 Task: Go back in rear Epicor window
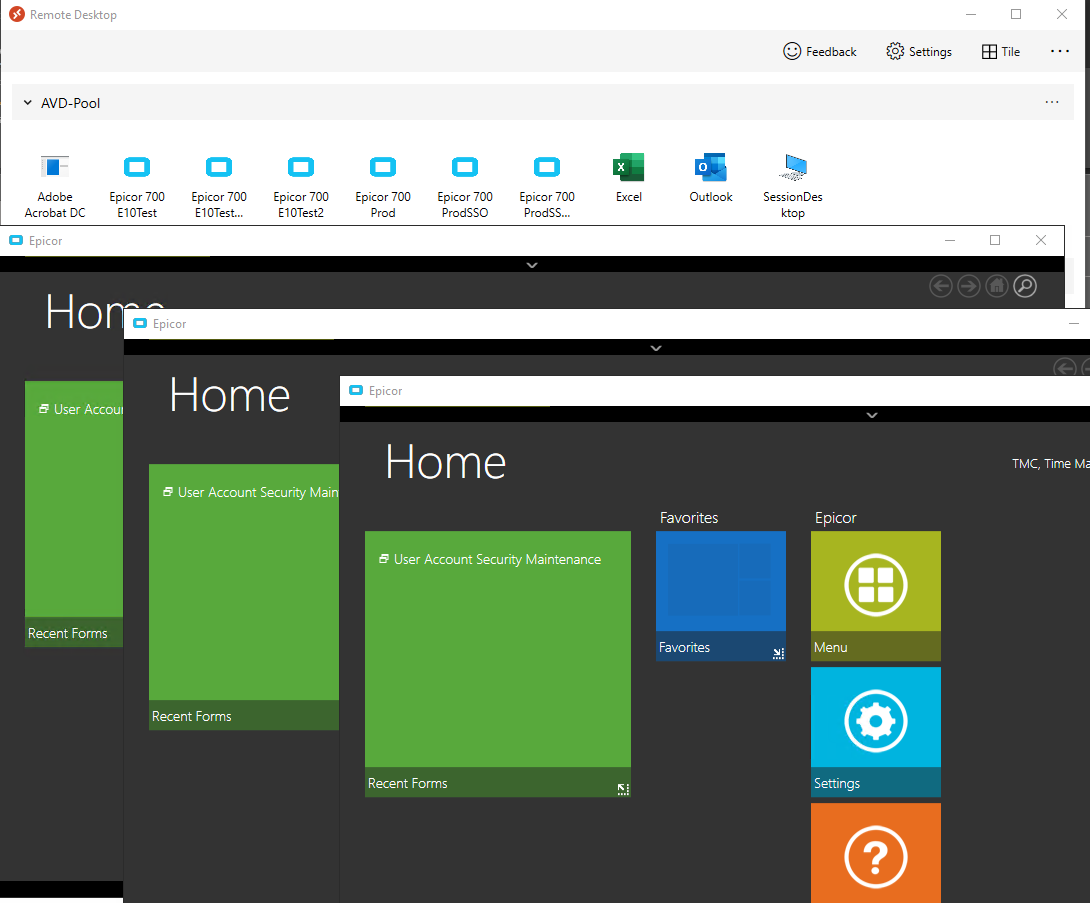(x=941, y=286)
